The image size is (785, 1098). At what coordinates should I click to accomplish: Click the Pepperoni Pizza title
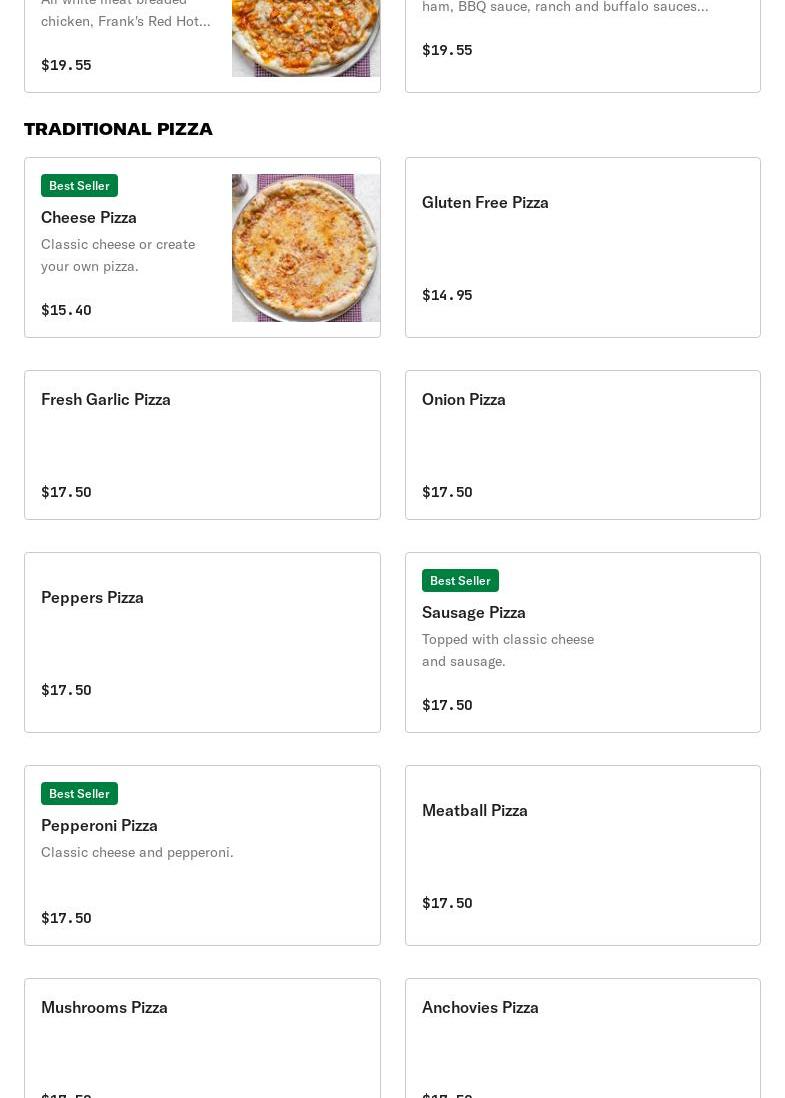coord(99,825)
